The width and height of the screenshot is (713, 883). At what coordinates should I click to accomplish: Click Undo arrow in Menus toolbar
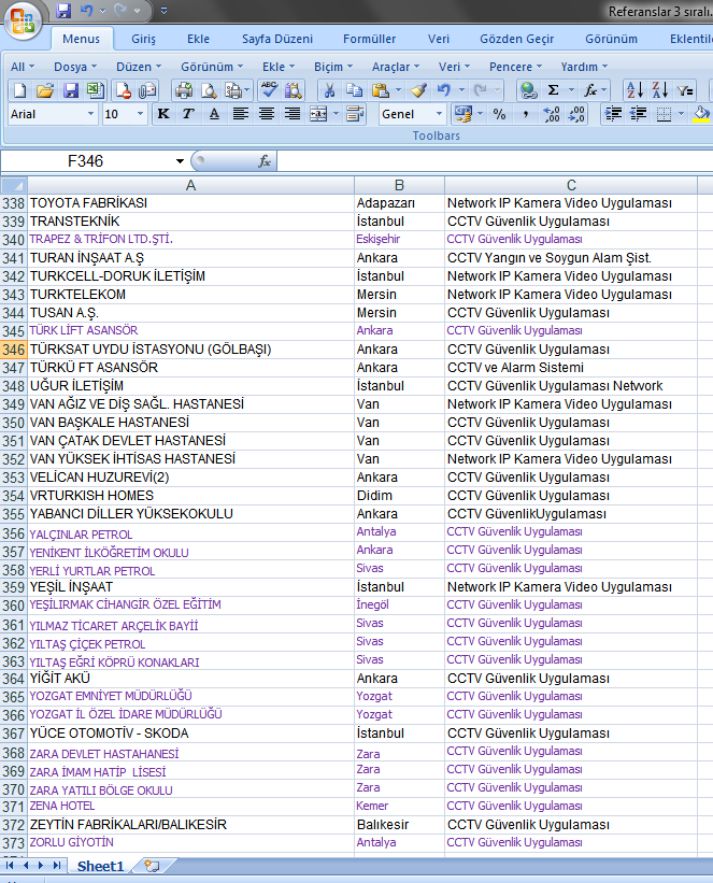[444, 90]
